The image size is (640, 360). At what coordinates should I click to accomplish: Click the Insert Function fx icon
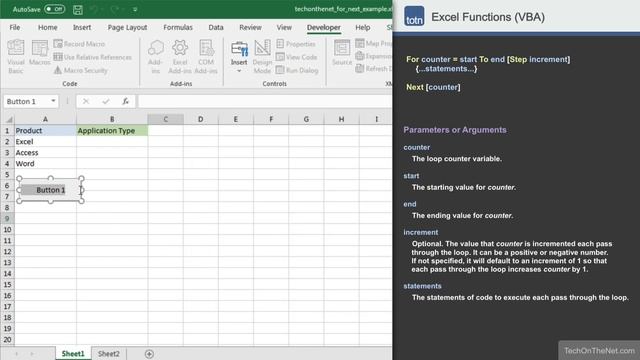click(125, 101)
